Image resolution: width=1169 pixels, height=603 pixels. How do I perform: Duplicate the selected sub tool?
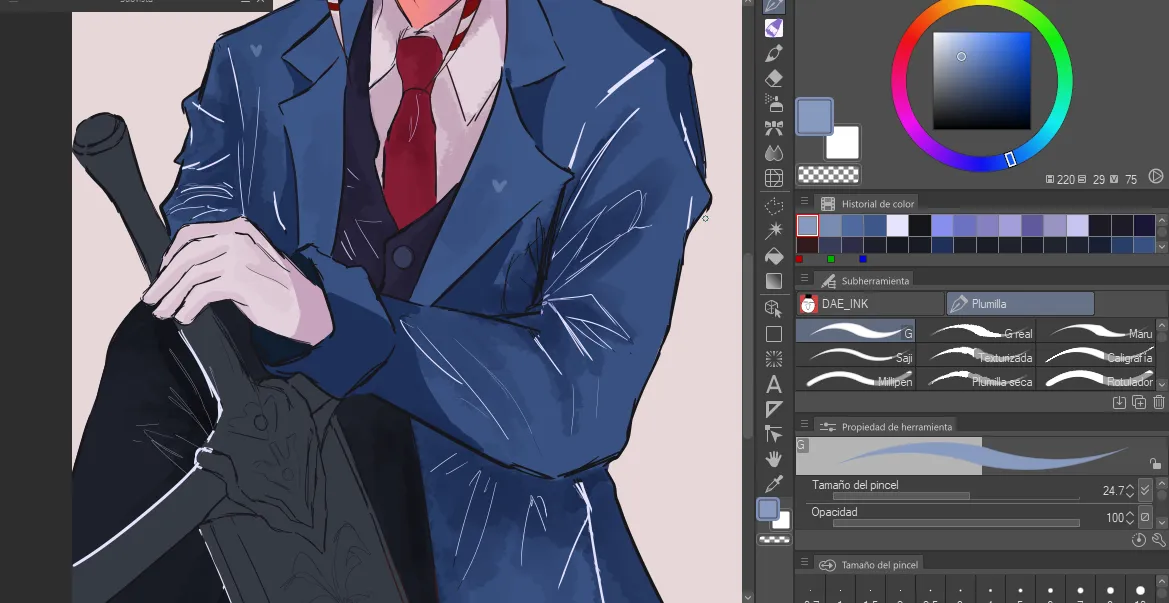pos(1139,402)
